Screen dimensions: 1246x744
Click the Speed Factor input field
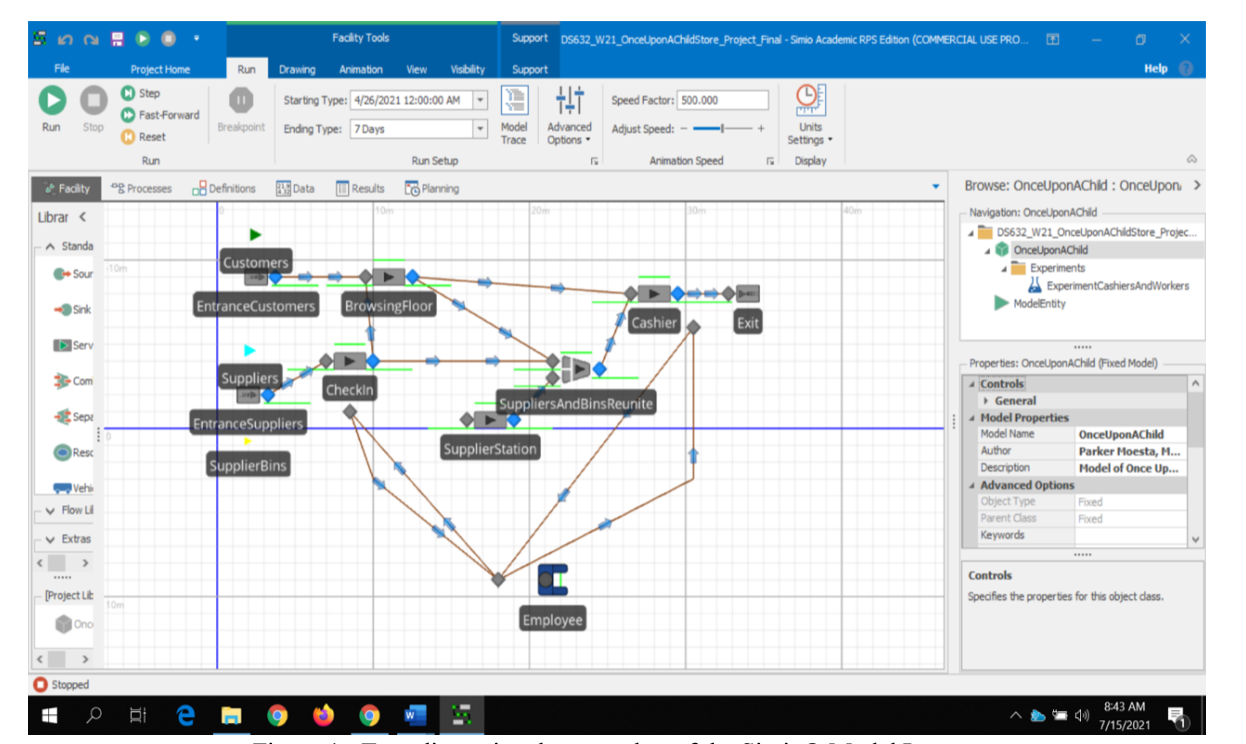[x=723, y=100]
